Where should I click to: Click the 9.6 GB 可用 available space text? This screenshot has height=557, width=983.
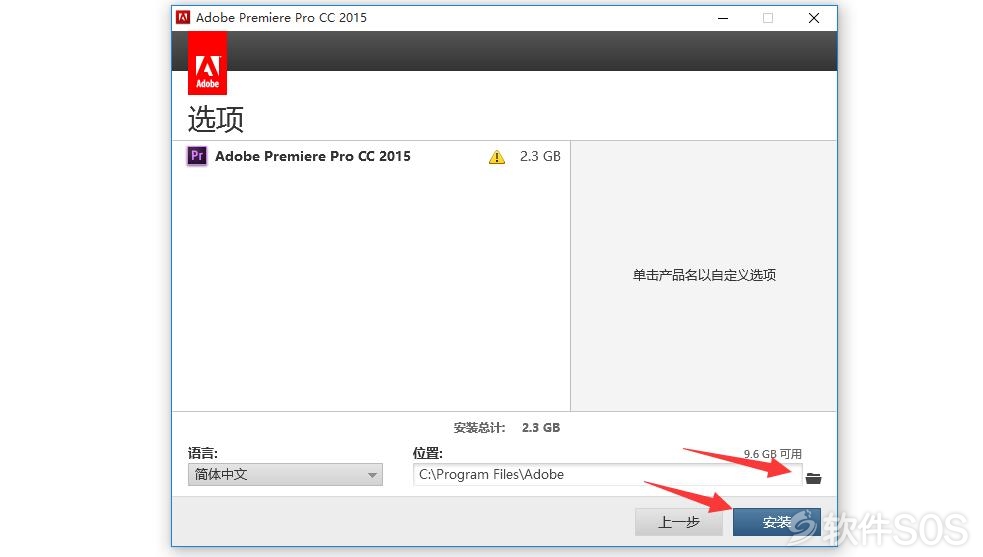point(772,454)
